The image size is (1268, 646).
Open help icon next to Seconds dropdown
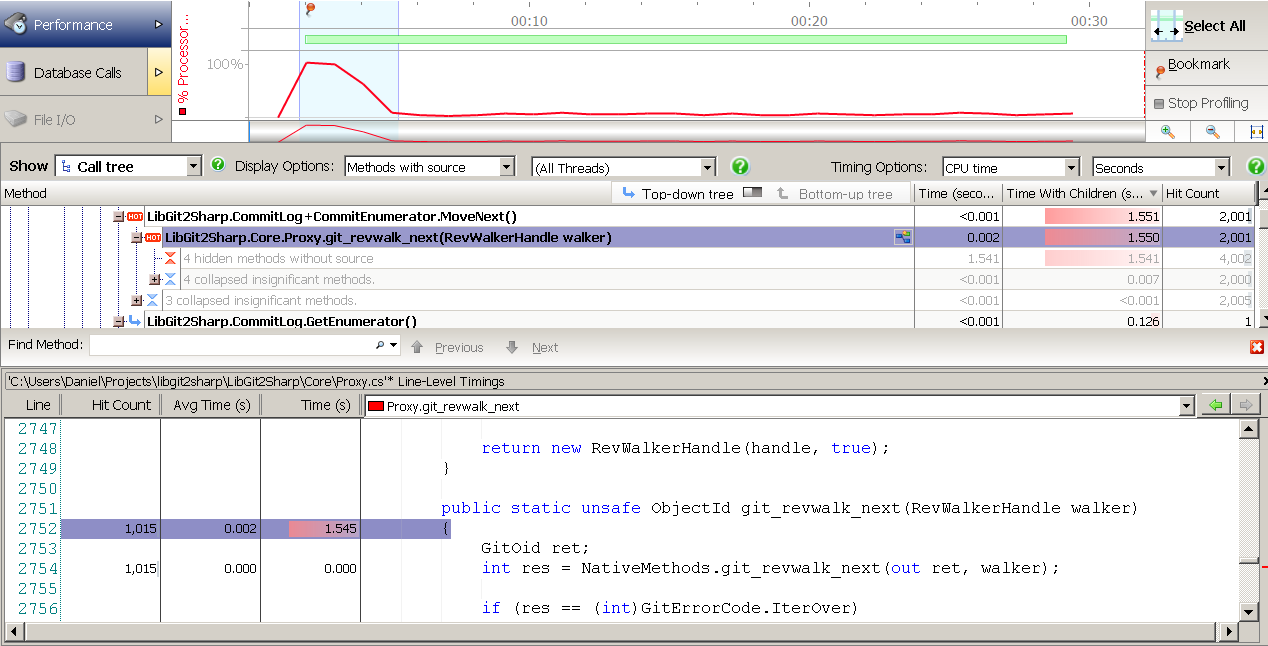[x=1256, y=166]
